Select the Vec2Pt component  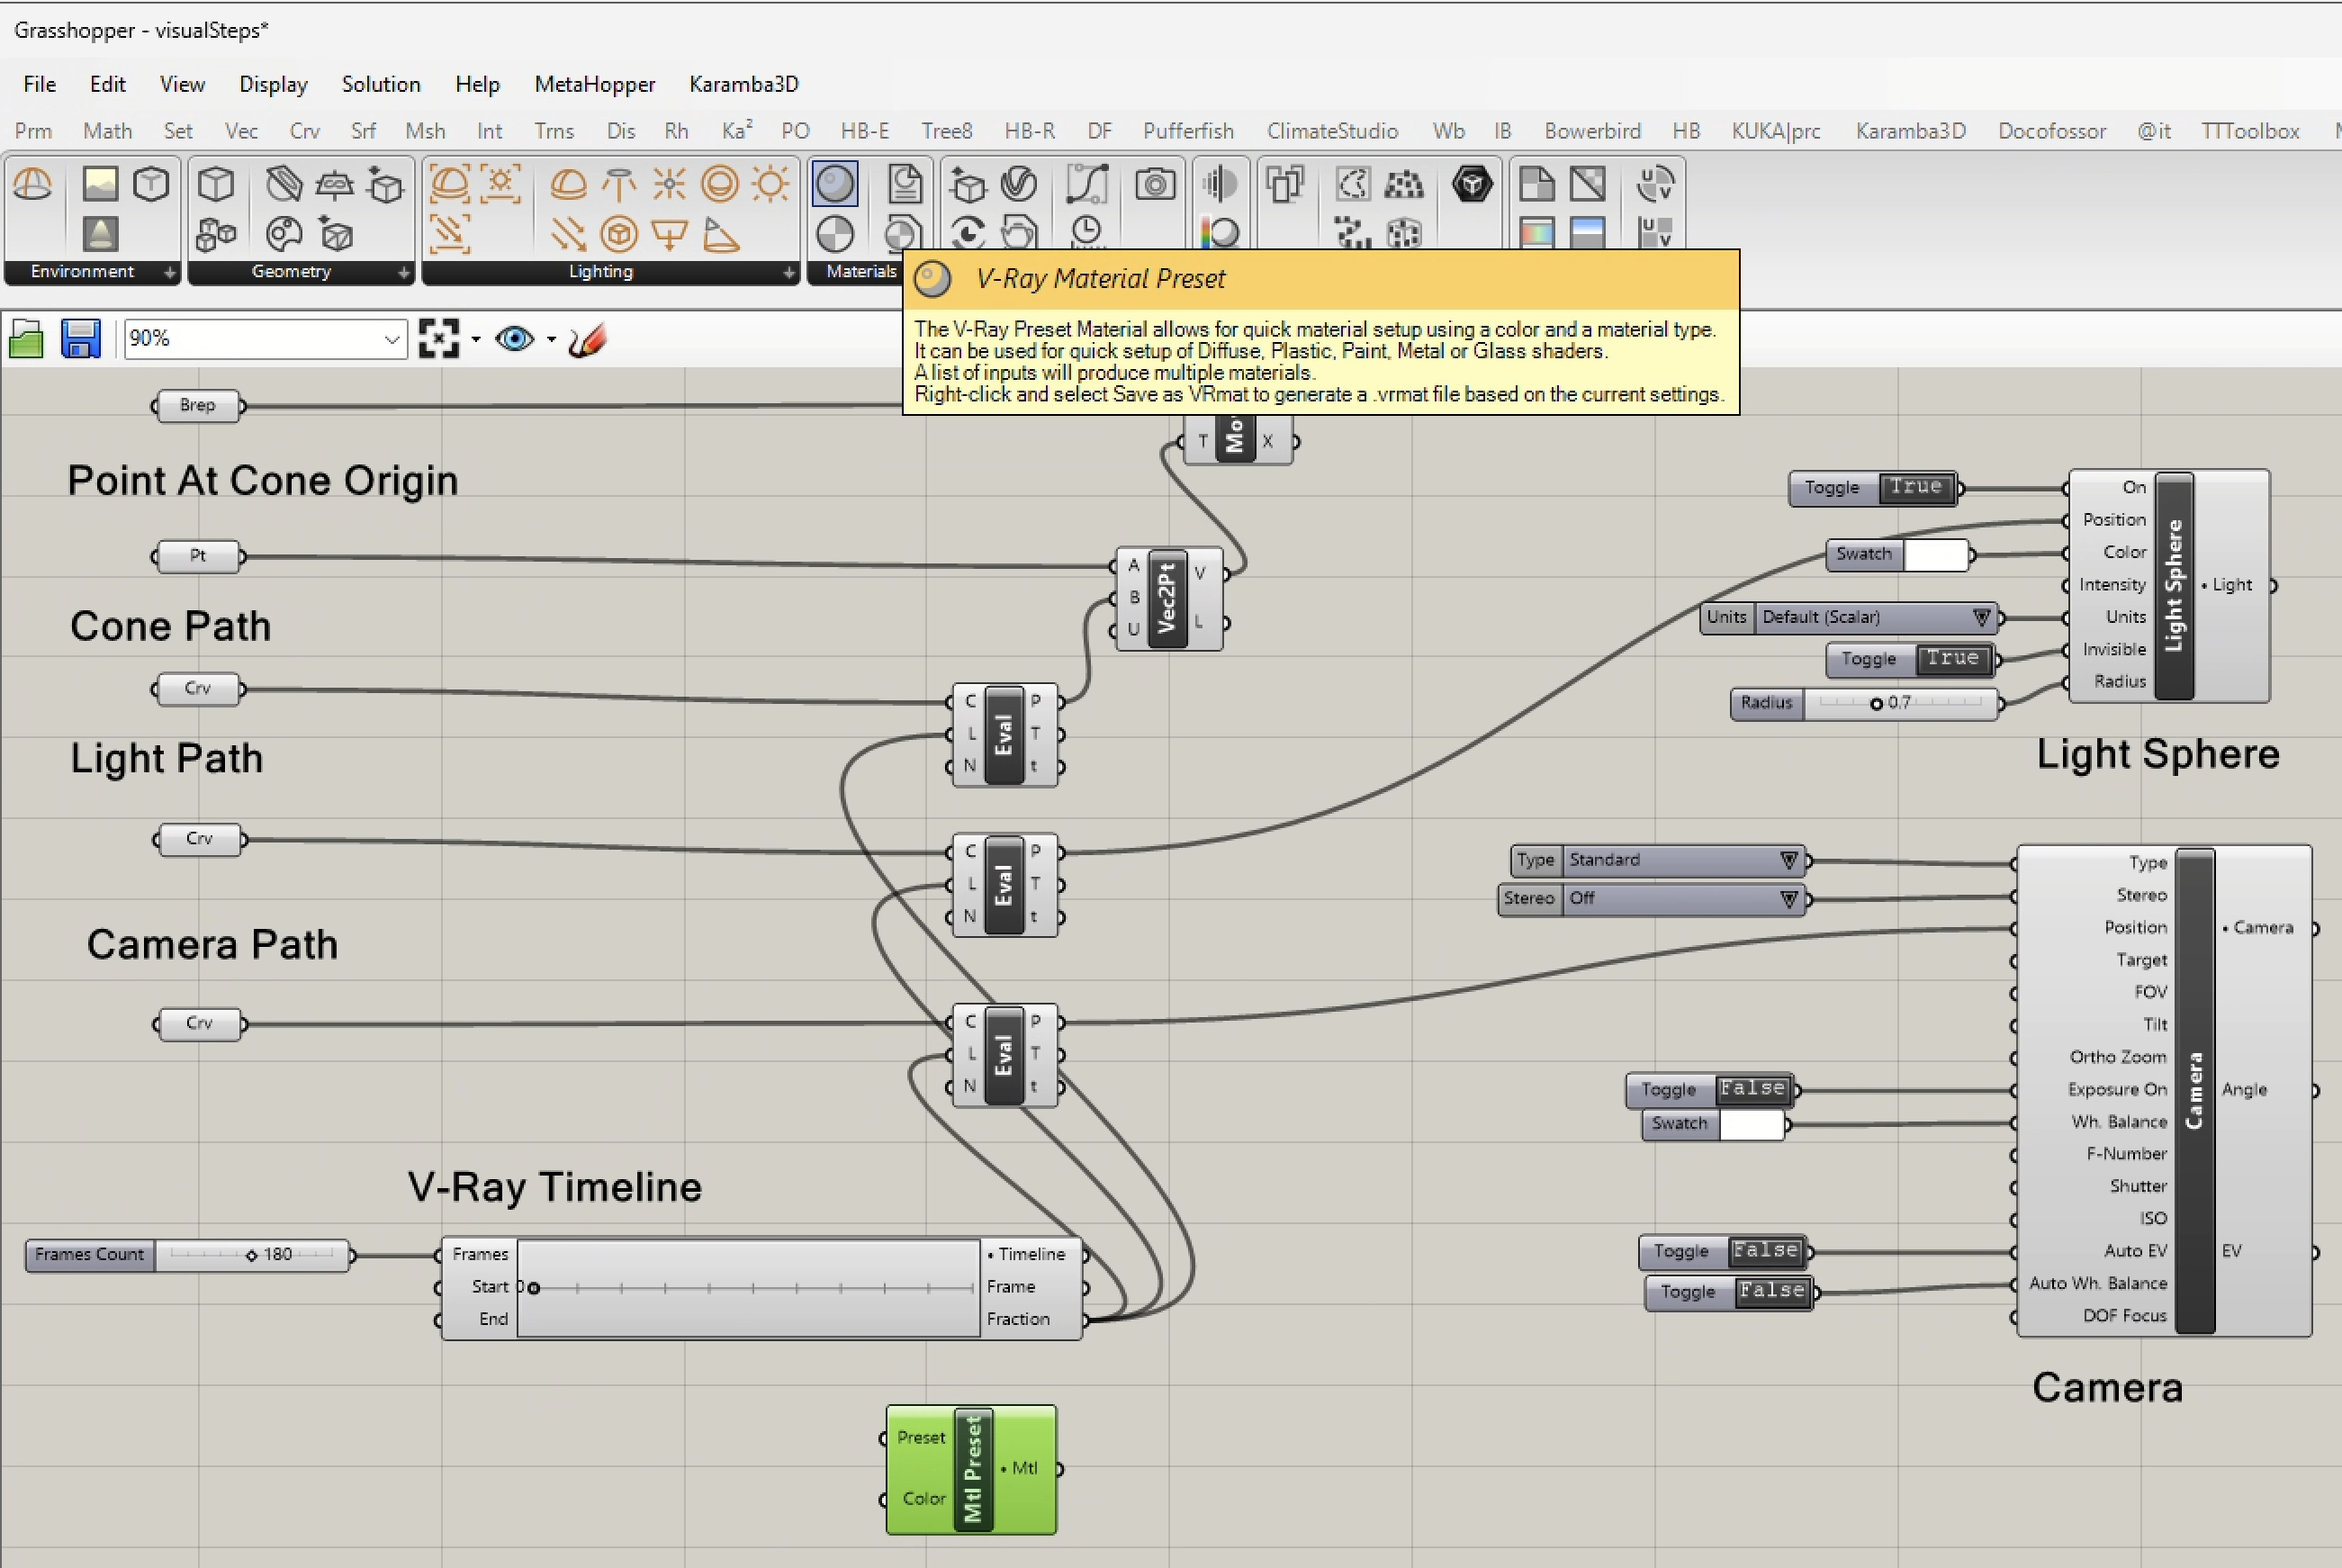[1167, 598]
